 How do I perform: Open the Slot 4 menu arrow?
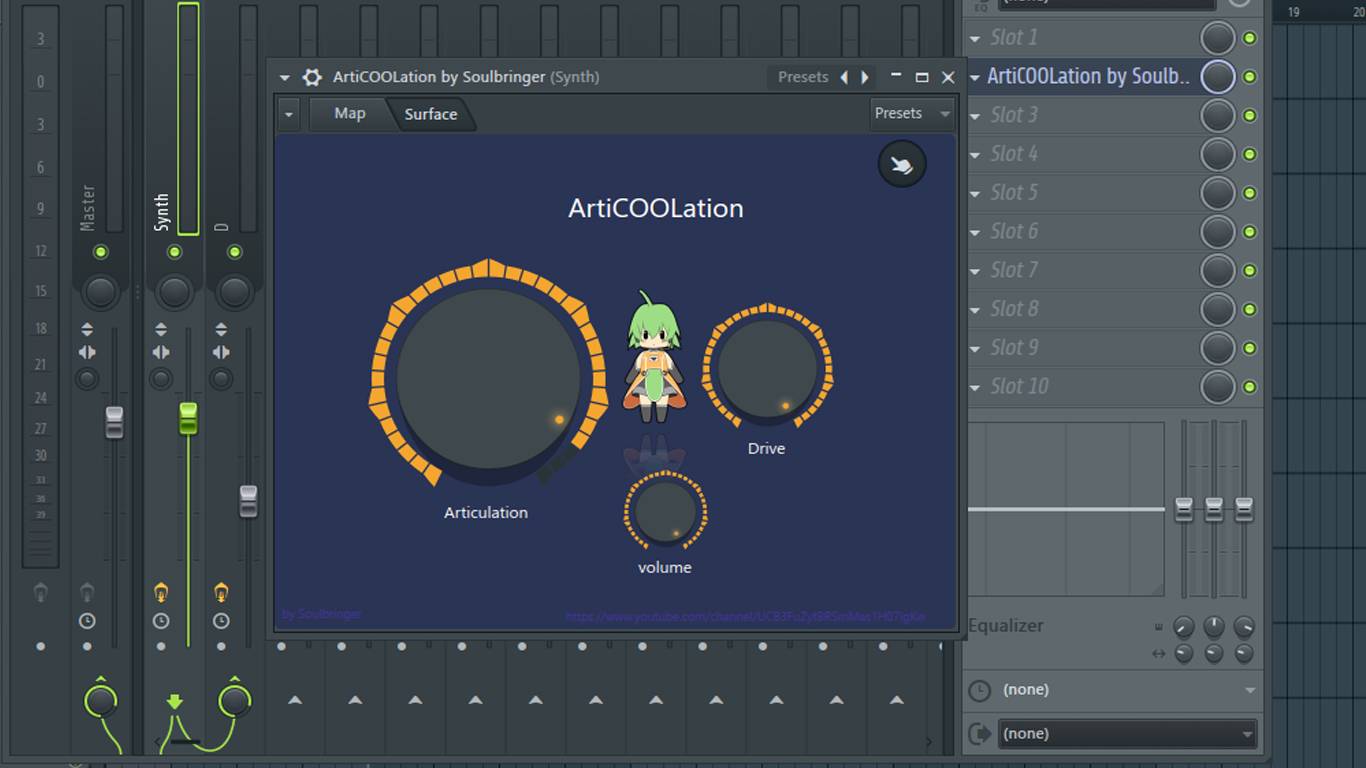tap(975, 155)
